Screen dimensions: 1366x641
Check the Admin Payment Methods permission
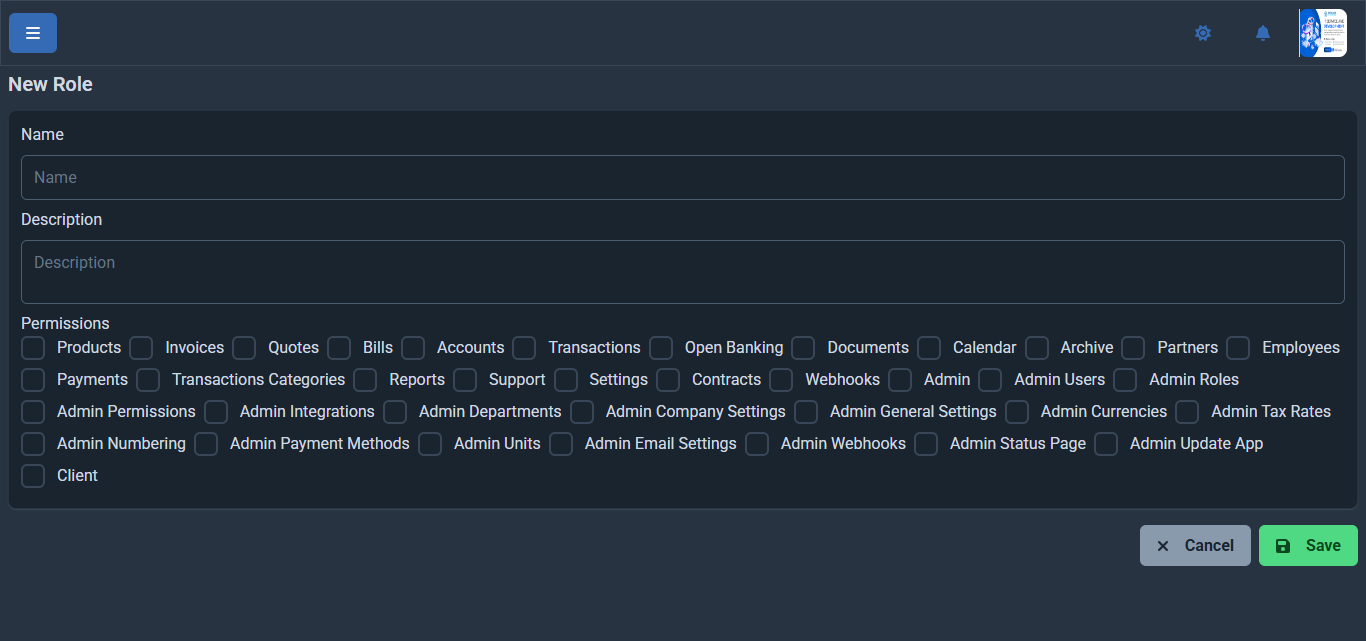tap(207, 444)
